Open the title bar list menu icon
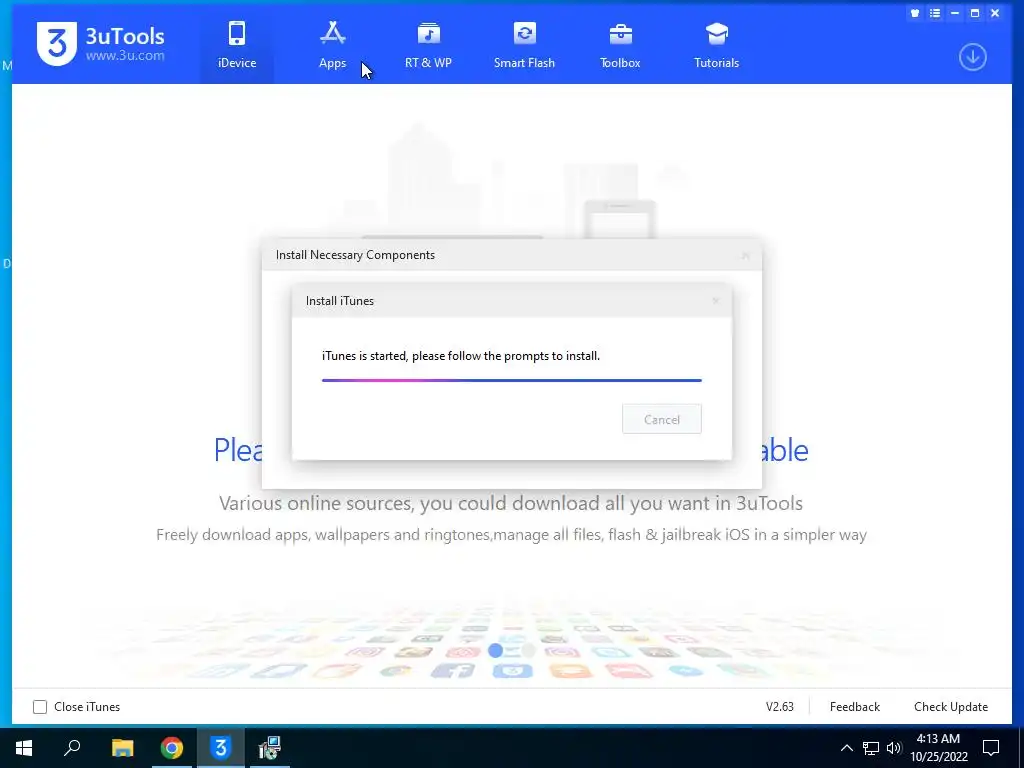 point(935,13)
